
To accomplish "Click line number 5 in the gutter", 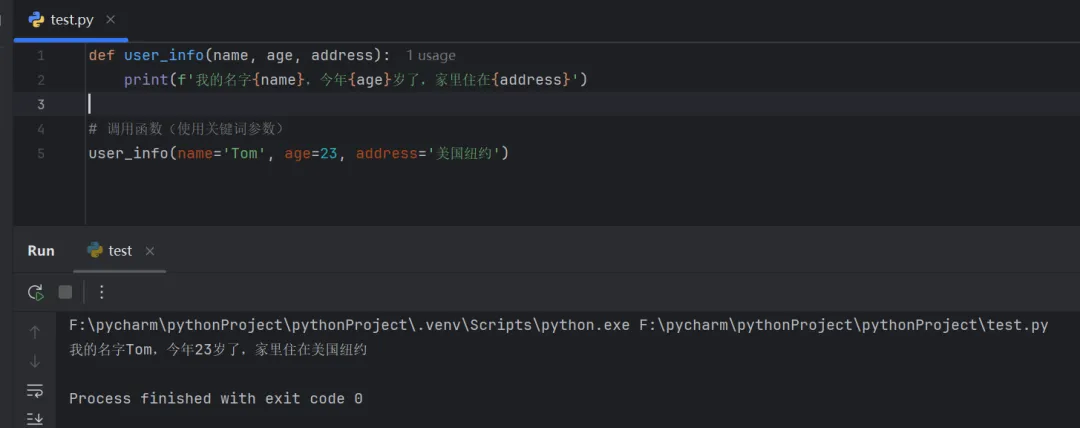I will point(41,153).
